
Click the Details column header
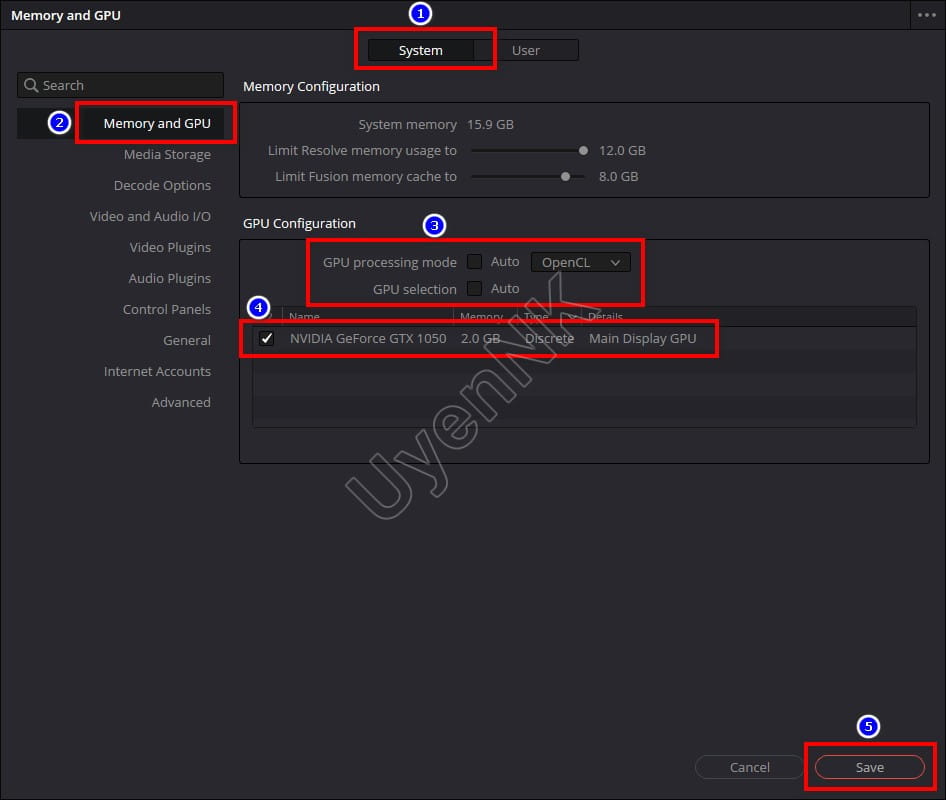click(605, 317)
